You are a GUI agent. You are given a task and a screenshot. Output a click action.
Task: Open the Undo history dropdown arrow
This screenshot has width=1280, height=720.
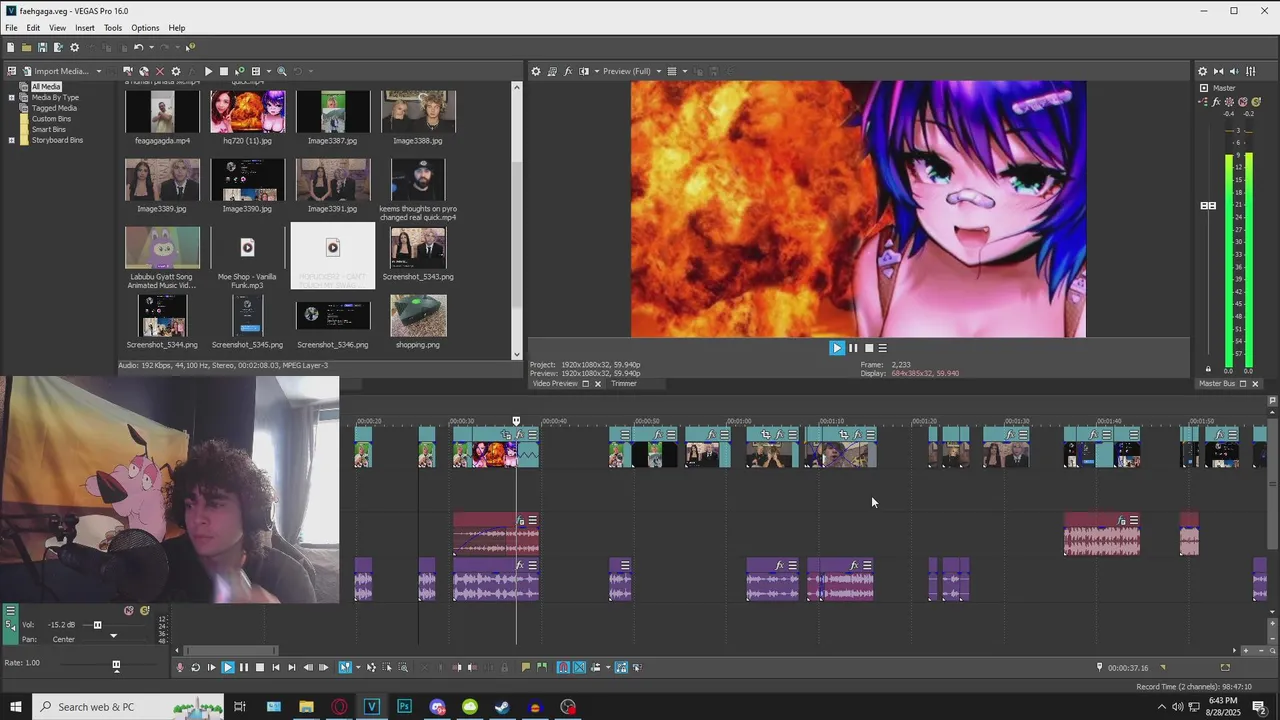pos(151,47)
